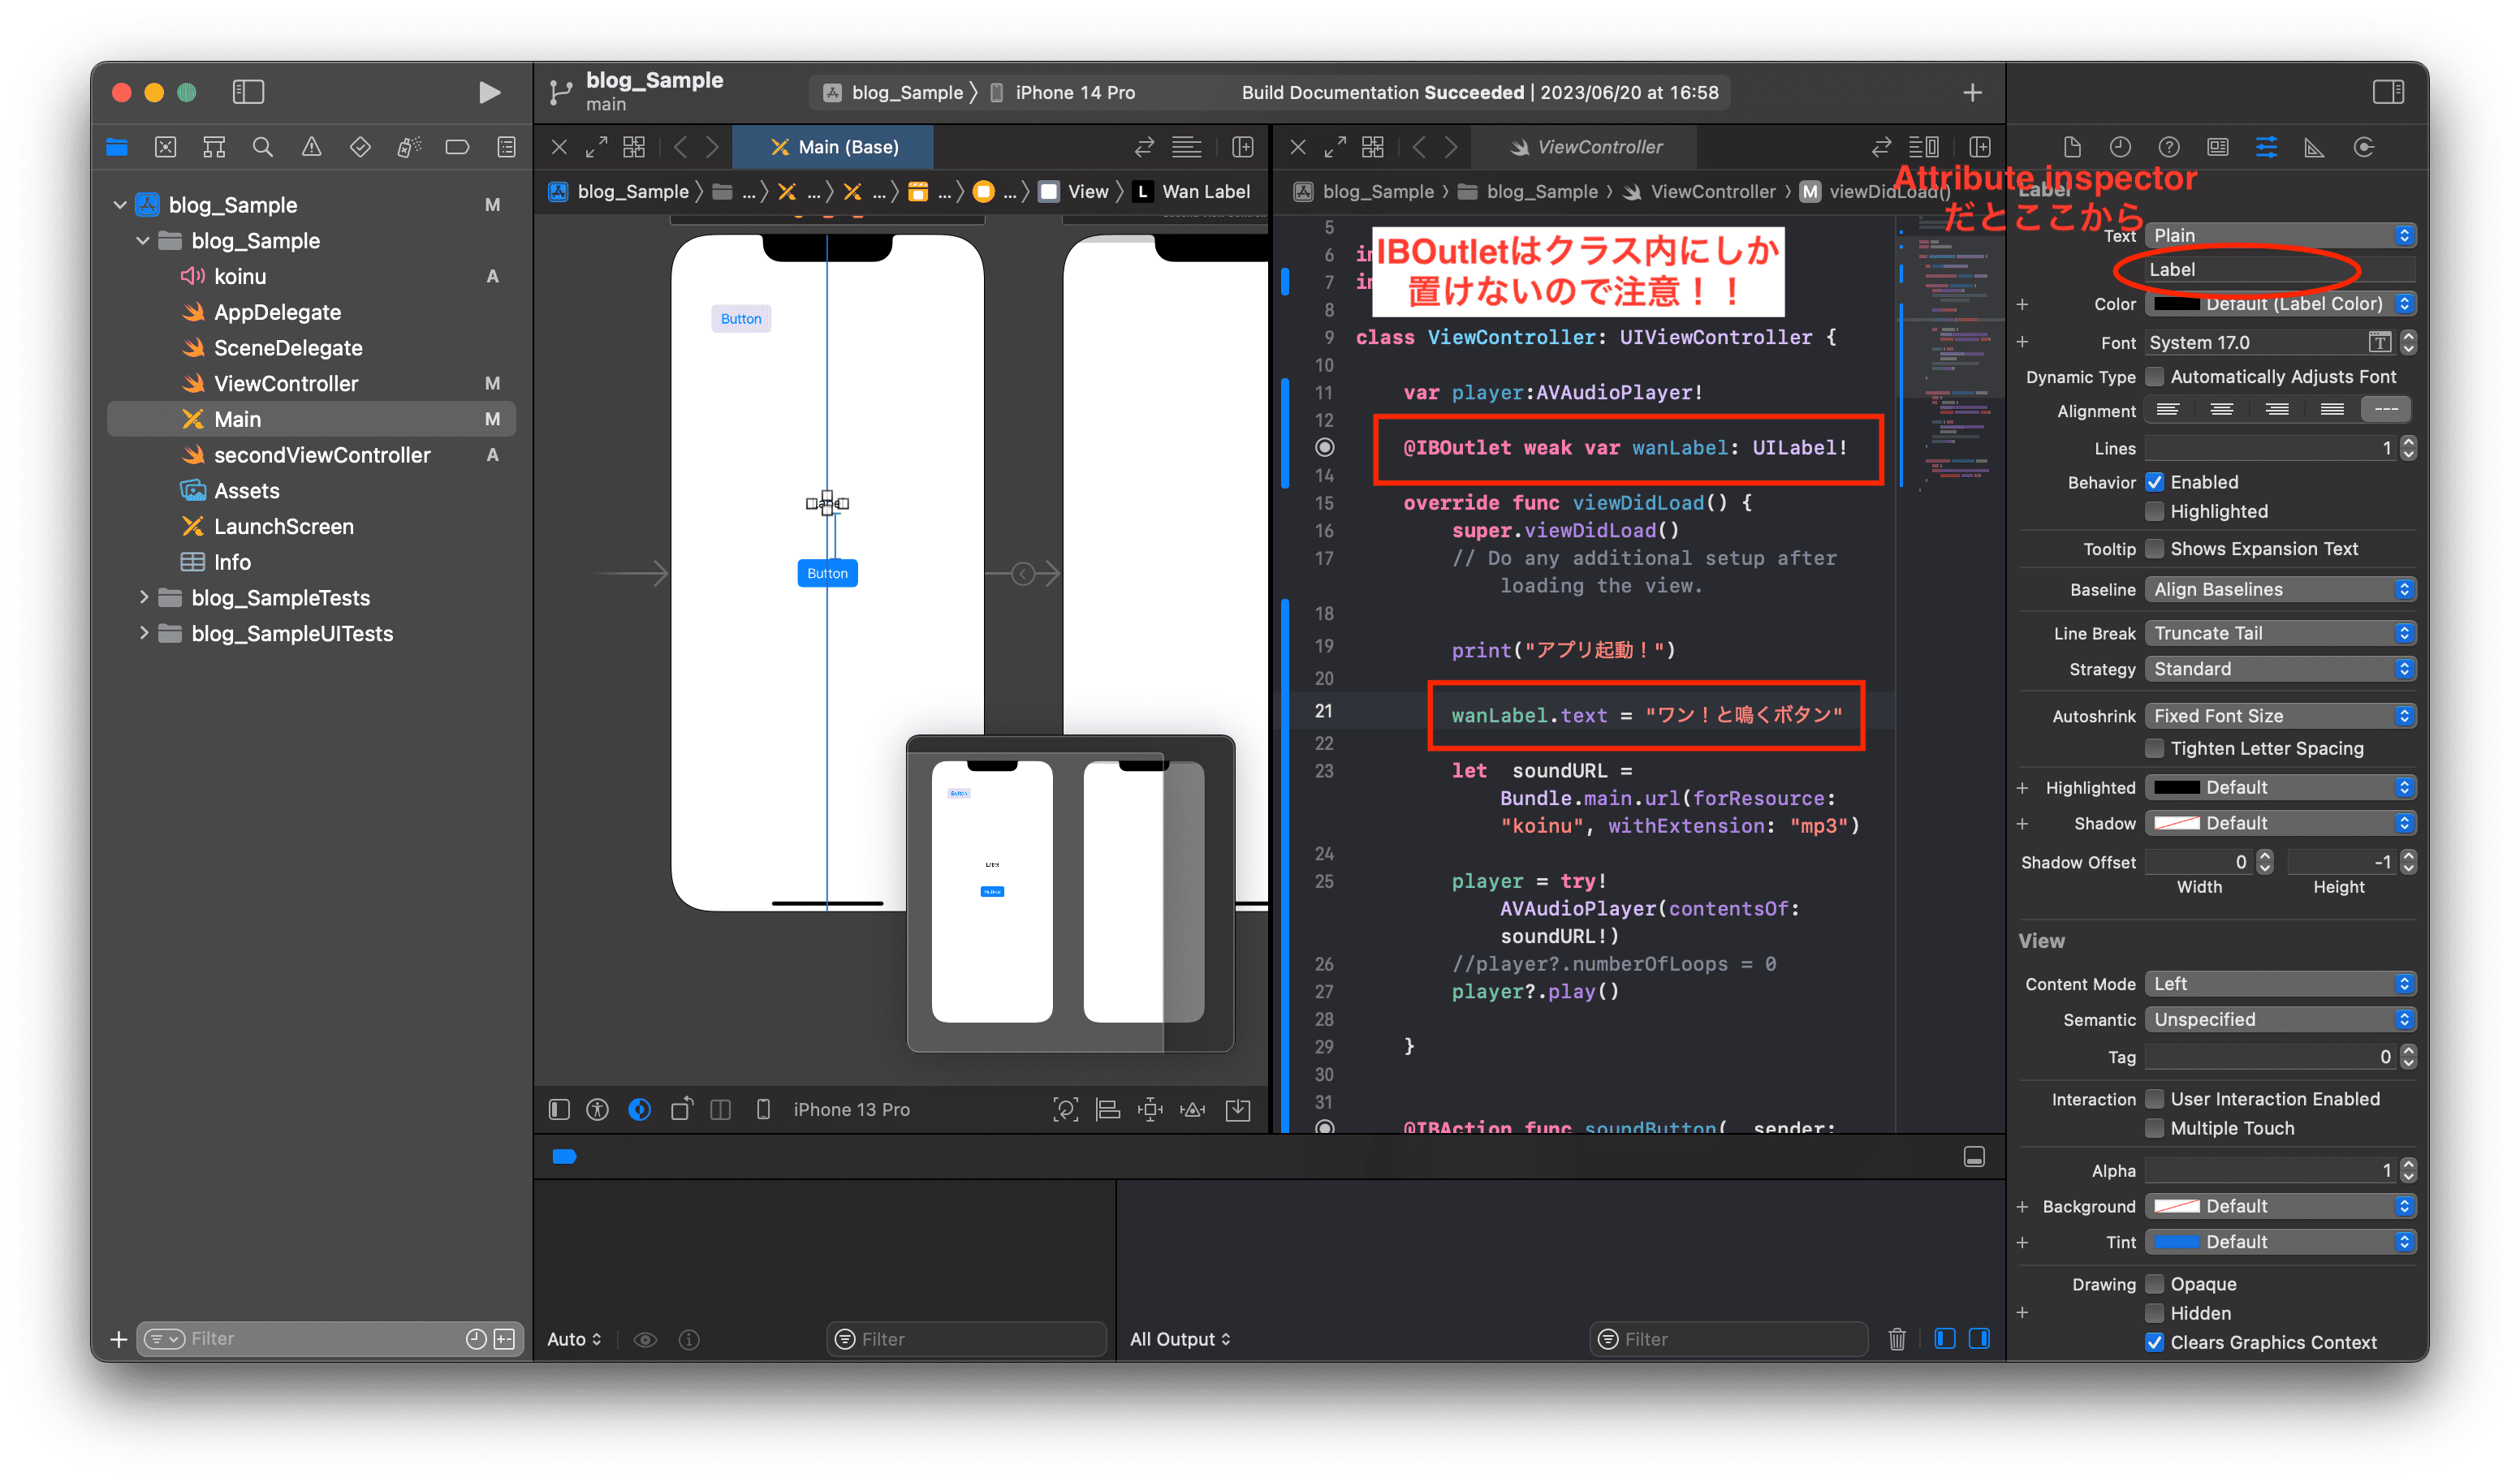
Task: Toggle the document outline on canvas
Action: click(x=559, y=1109)
